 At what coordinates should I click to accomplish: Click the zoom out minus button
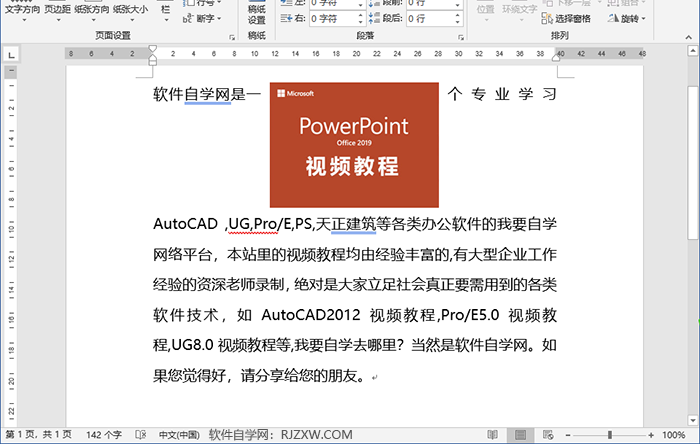568,435
